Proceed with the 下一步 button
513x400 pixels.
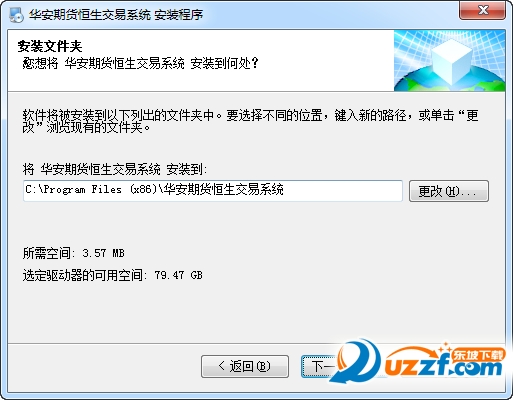(320, 366)
